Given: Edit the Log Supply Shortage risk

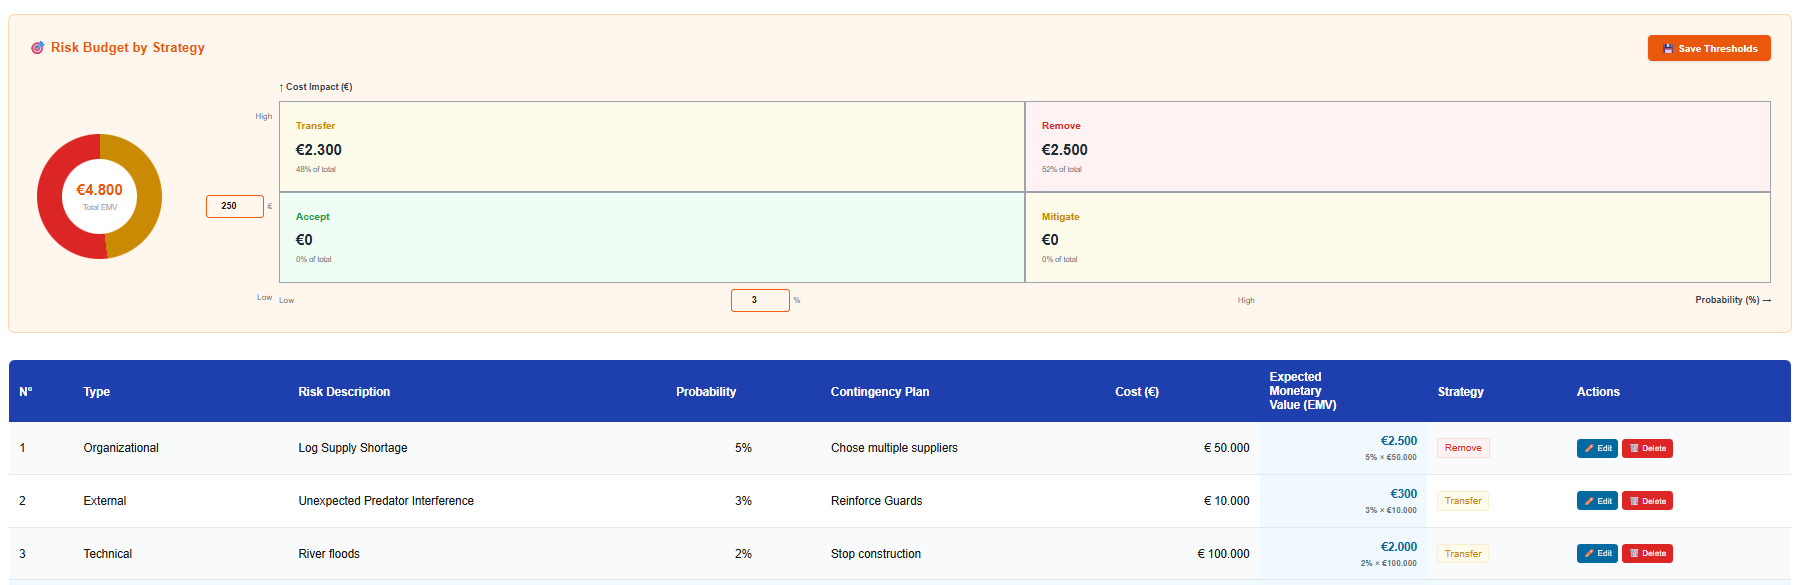Looking at the screenshot, I should 1596,448.
